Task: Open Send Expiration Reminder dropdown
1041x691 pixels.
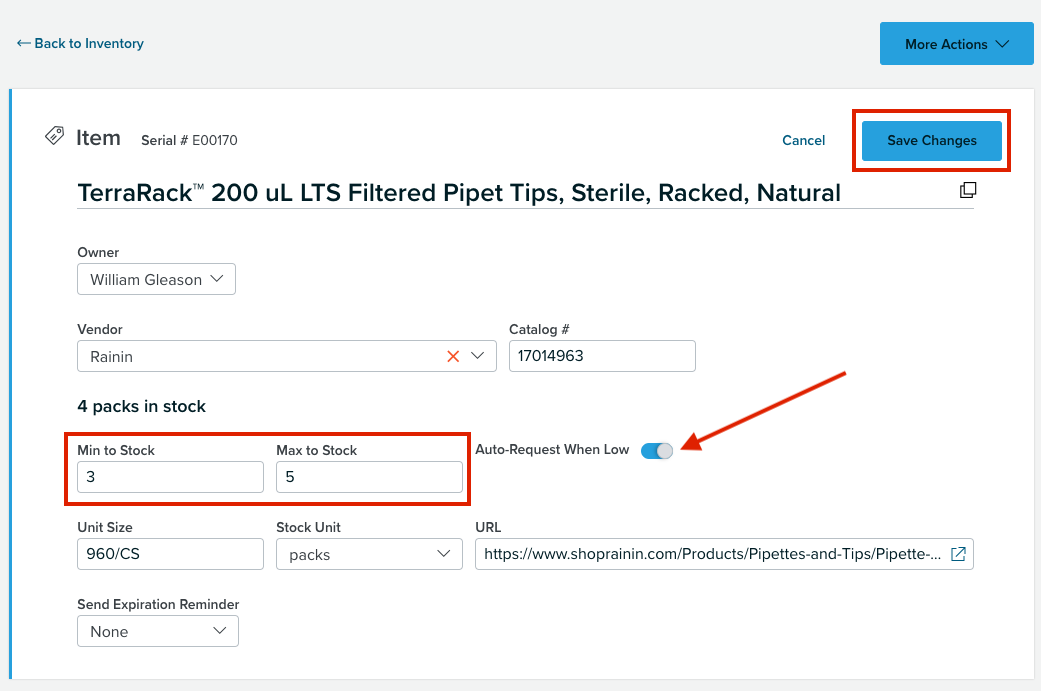Action: point(158,631)
